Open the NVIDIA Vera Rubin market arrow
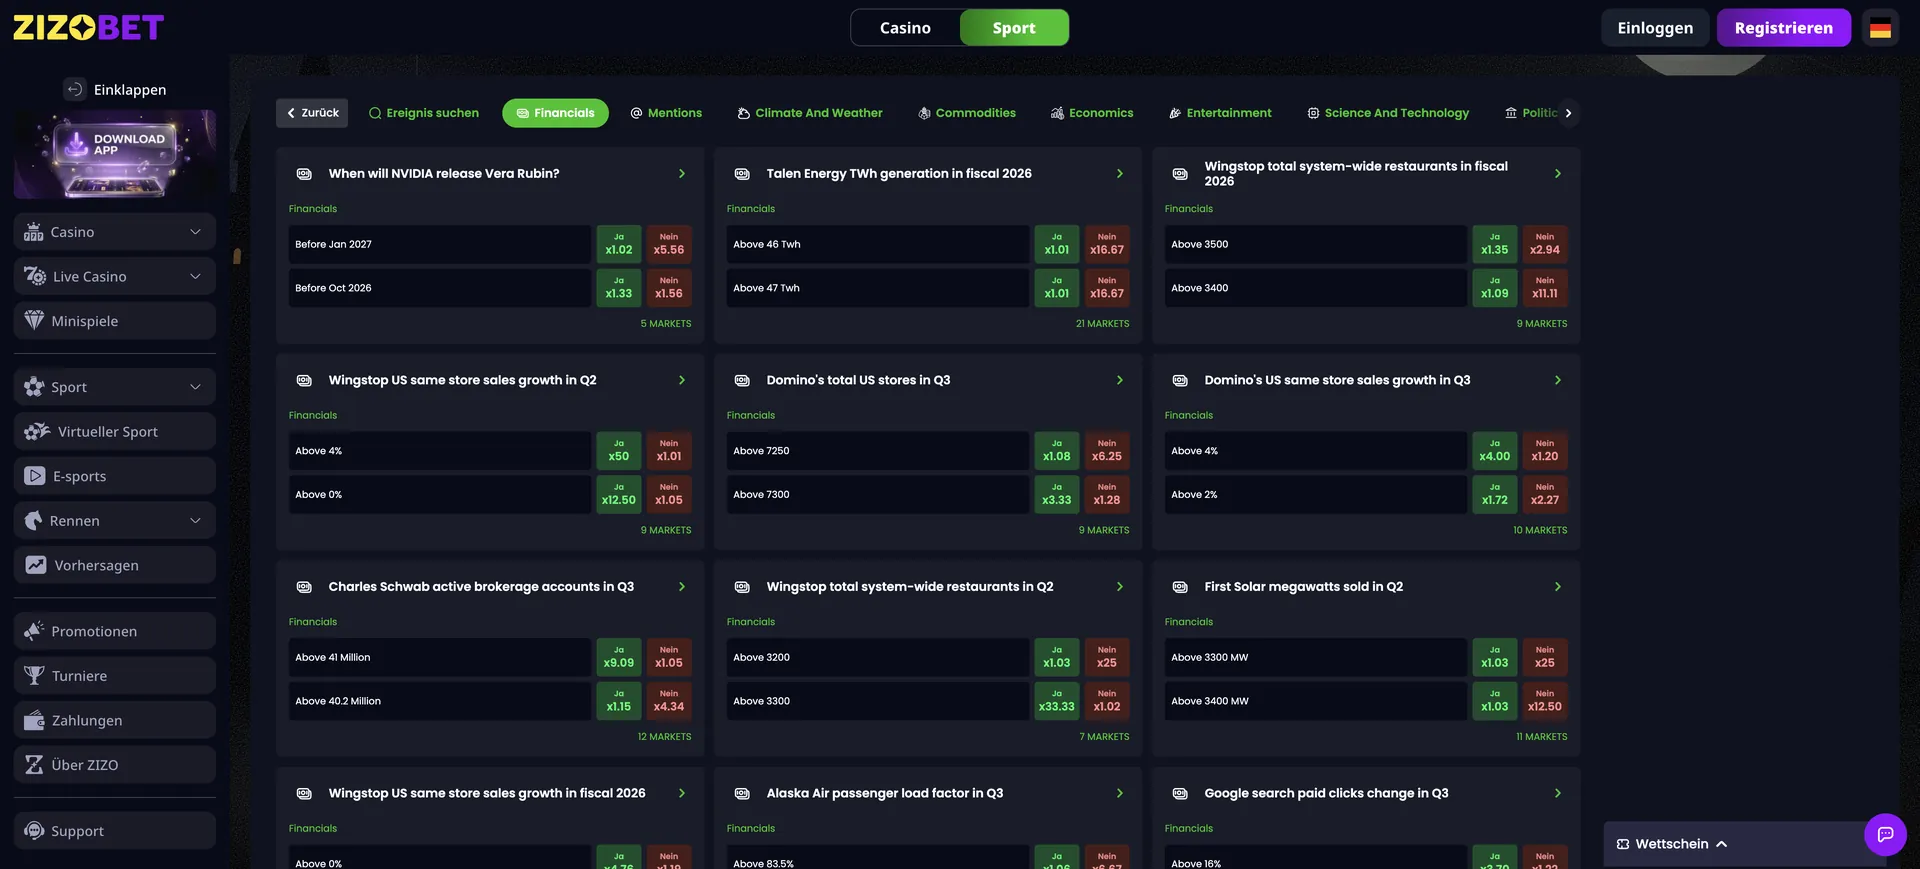 [682, 174]
